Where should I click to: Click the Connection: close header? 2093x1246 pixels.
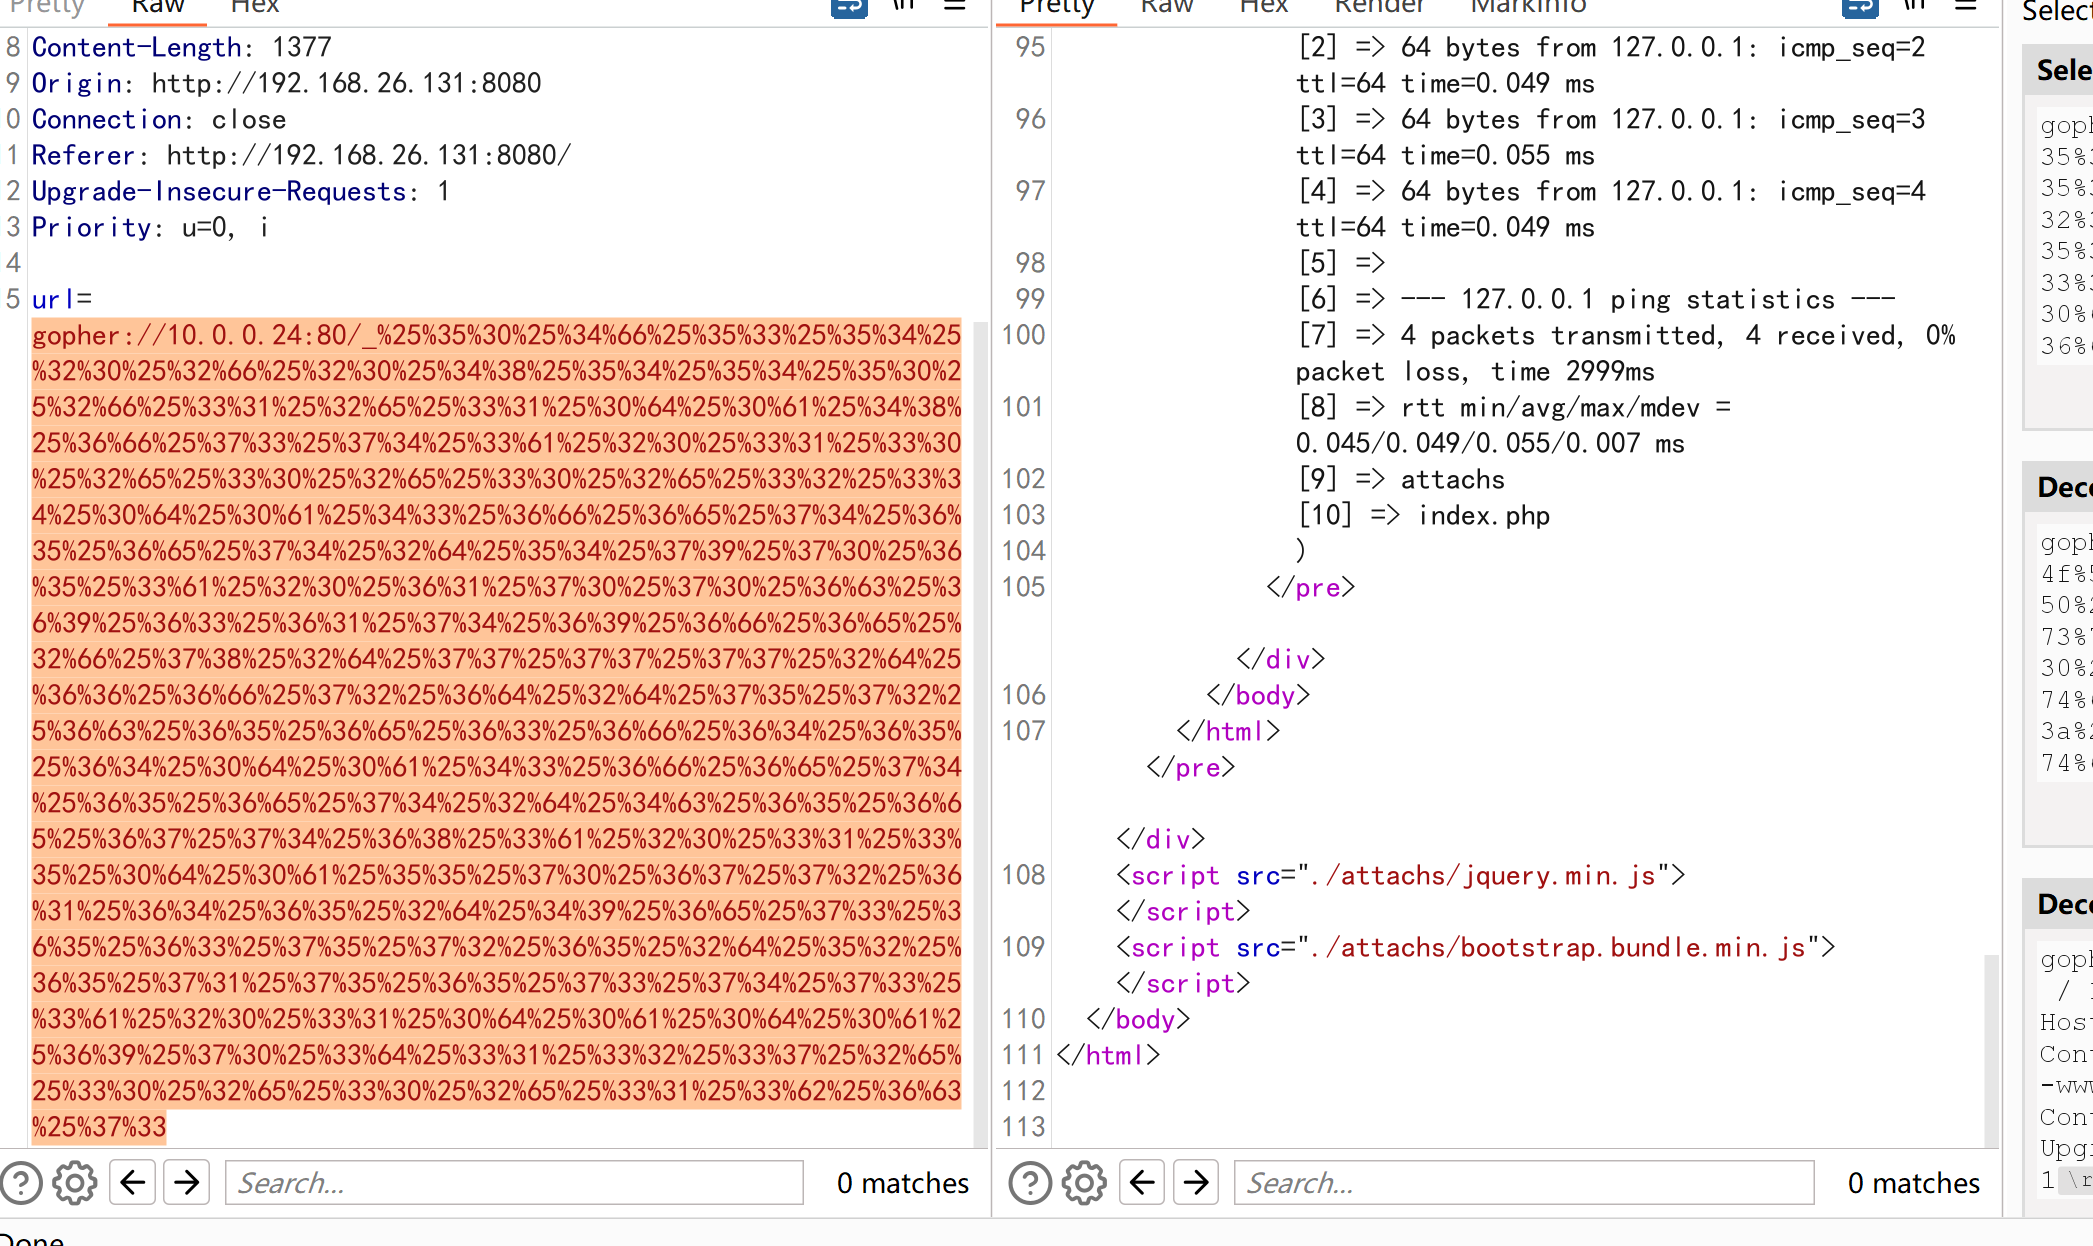click(x=159, y=119)
